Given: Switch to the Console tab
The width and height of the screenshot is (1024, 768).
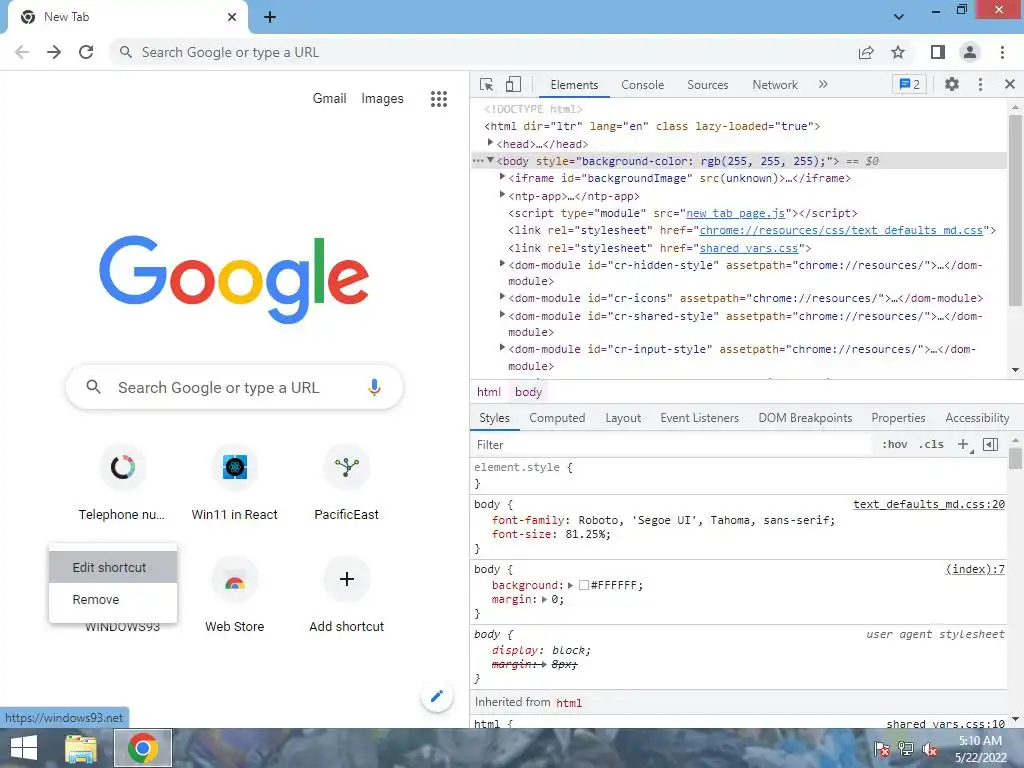Looking at the screenshot, I should (642, 85).
